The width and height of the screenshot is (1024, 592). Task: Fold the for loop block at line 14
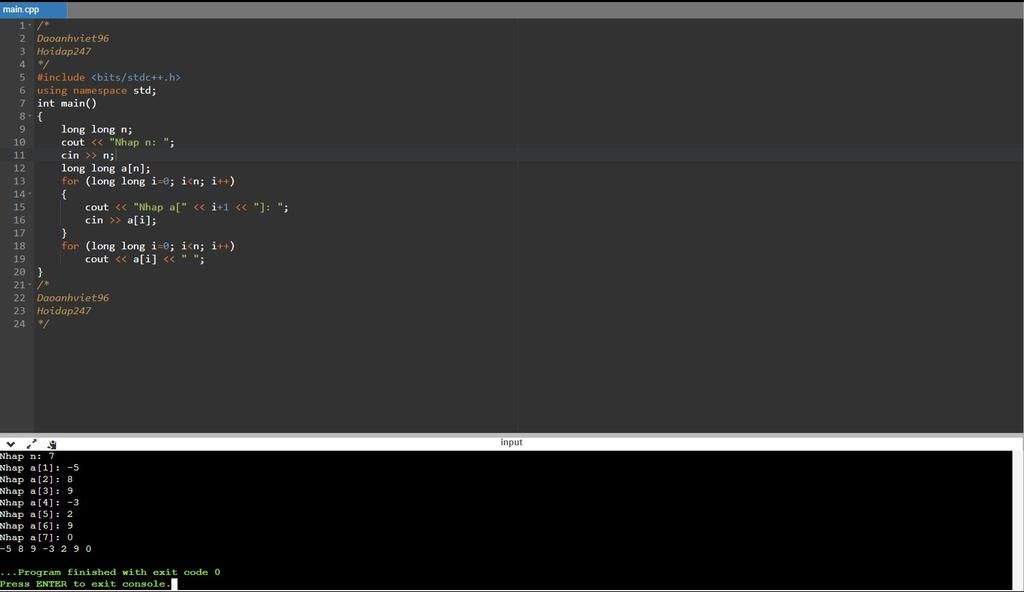pos(30,194)
